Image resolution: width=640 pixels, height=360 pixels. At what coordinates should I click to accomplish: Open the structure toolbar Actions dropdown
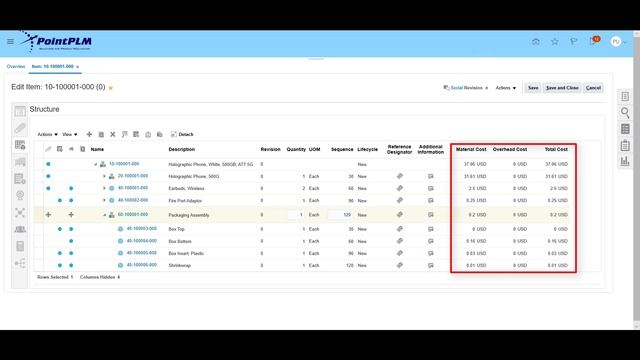47,134
